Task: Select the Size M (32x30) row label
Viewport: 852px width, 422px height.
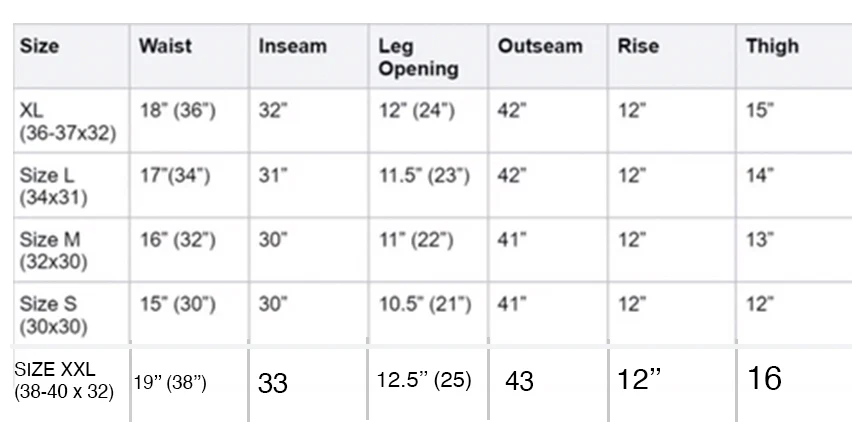Action: click(53, 250)
